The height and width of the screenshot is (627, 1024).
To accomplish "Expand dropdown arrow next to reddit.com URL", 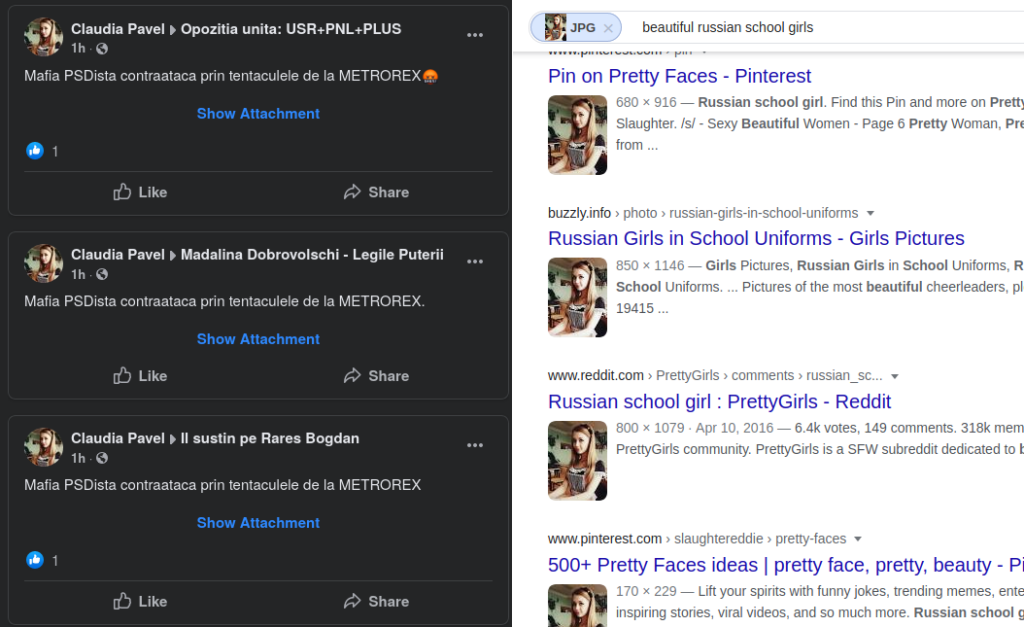I will click(x=895, y=376).
